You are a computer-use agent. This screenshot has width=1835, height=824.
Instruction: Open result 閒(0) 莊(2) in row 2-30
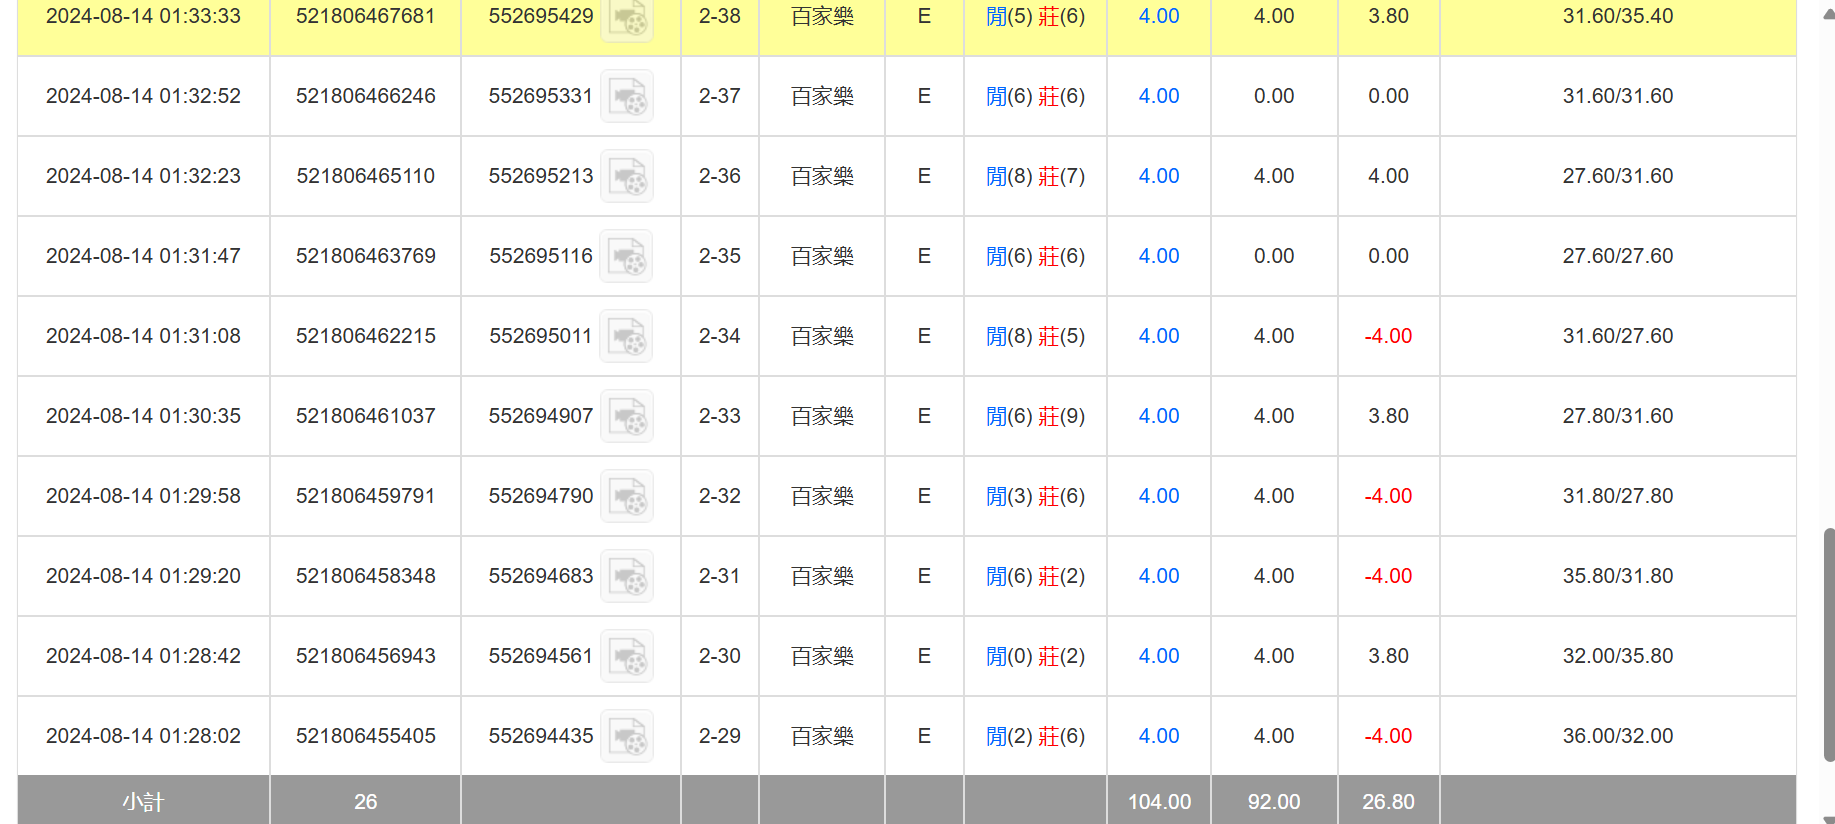click(x=1035, y=656)
